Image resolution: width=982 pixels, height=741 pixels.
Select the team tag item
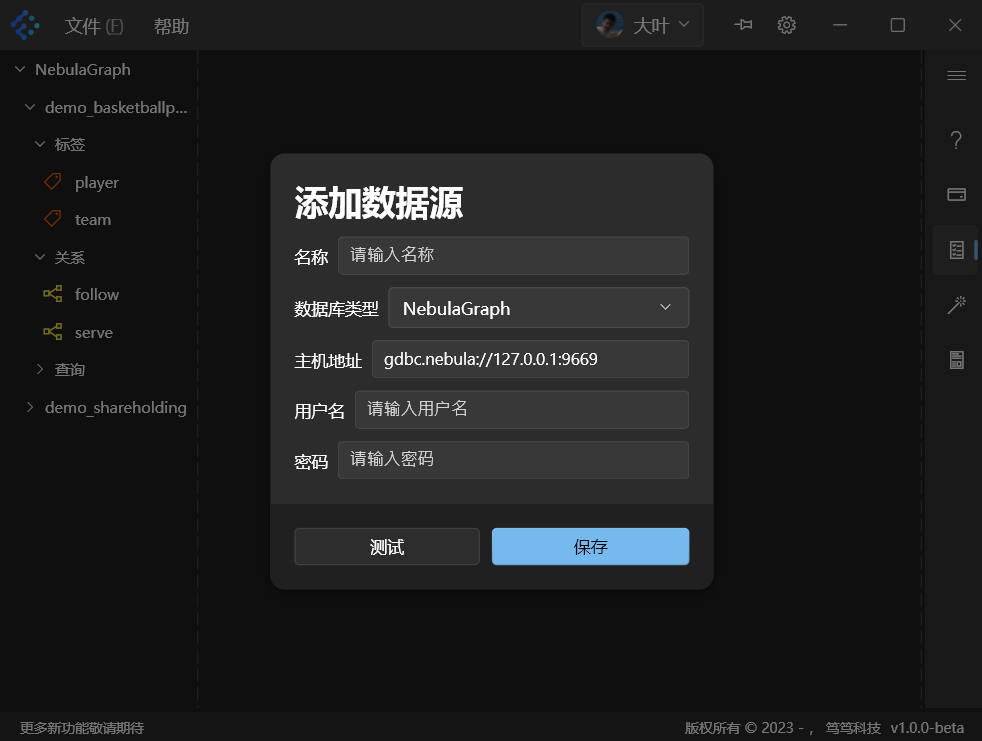pyautogui.click(x=93, y=220)
